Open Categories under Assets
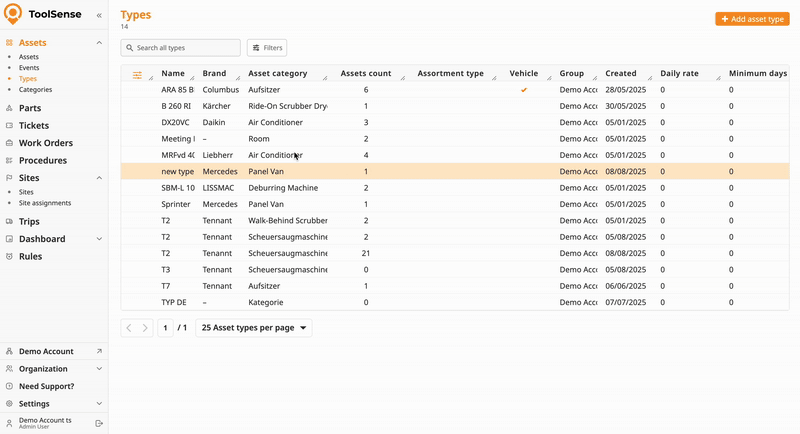Viewport: 800px width, 434px height. [35, 89]
